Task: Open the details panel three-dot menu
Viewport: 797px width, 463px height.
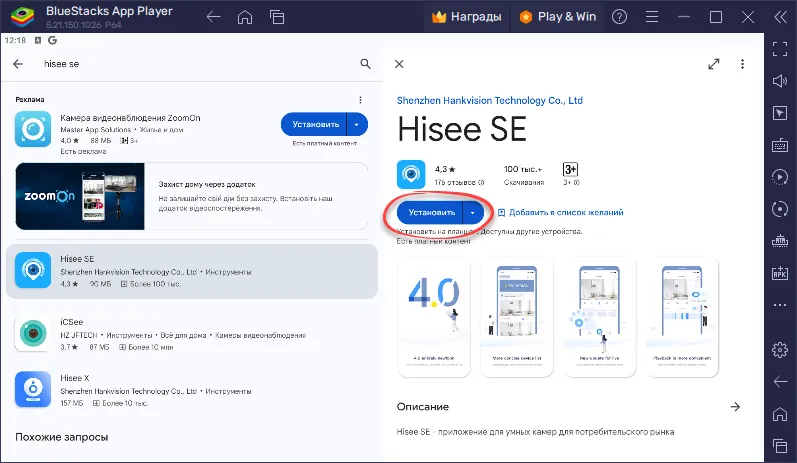Action: pyautogui.click(x=742, y=64)
